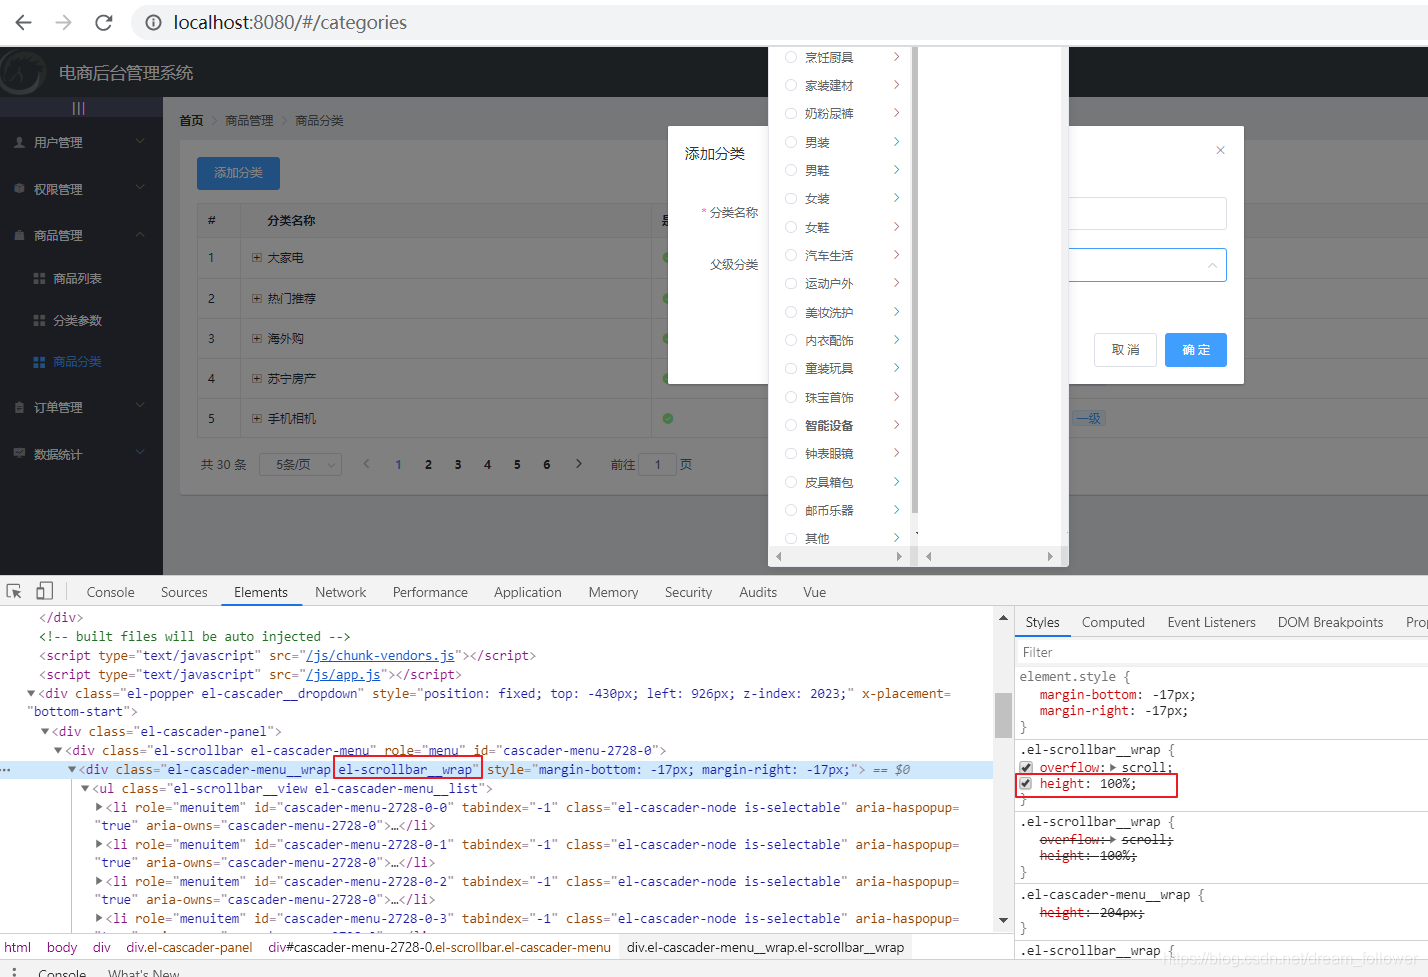Select the 奶粉尿裤 radio button
The width and height of the screenshot is (1428, 977).
click(791, 113)
